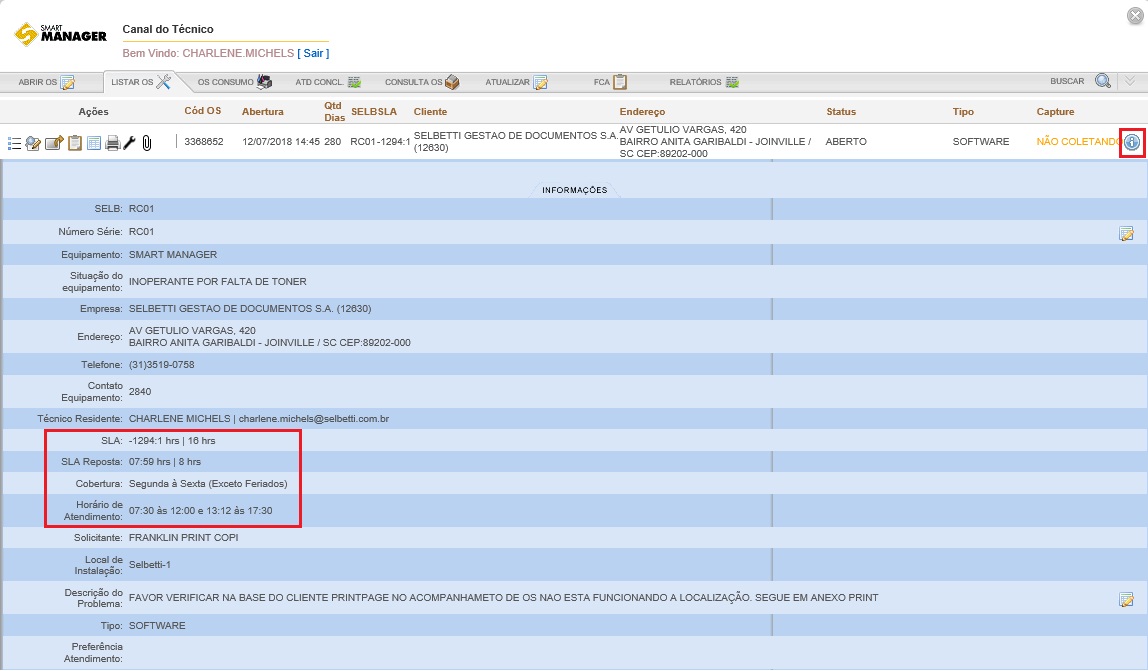The image size is (1148, 671).
Task: Click the ABERTO status cell
Action: click(x=846, y=141)
